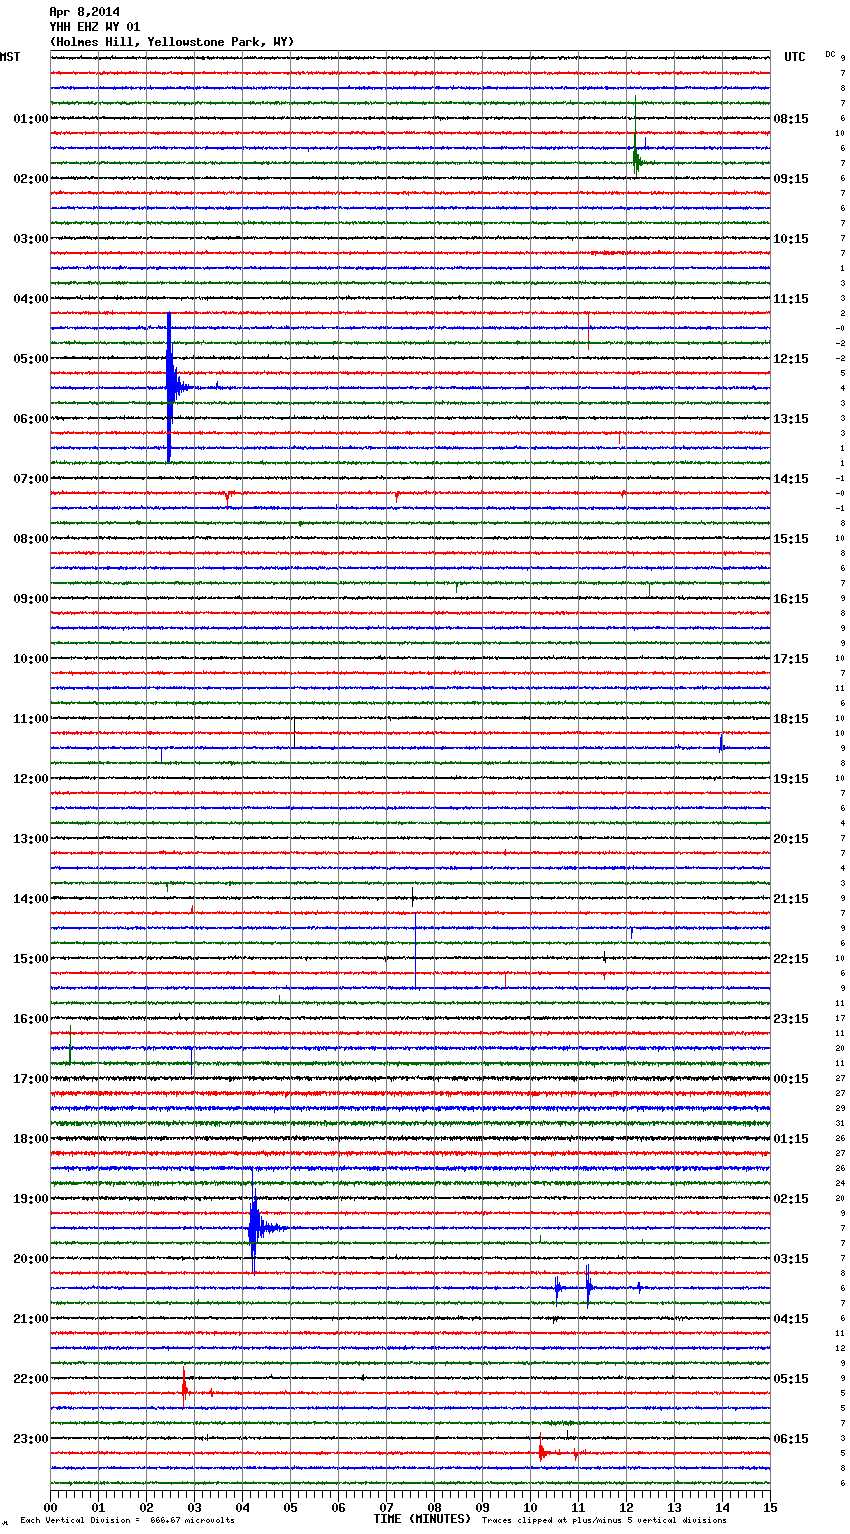The height and width of the screenshot is (1534, 850).
Task: Select the 11:00 MST time label
Action: click(31, 719)
